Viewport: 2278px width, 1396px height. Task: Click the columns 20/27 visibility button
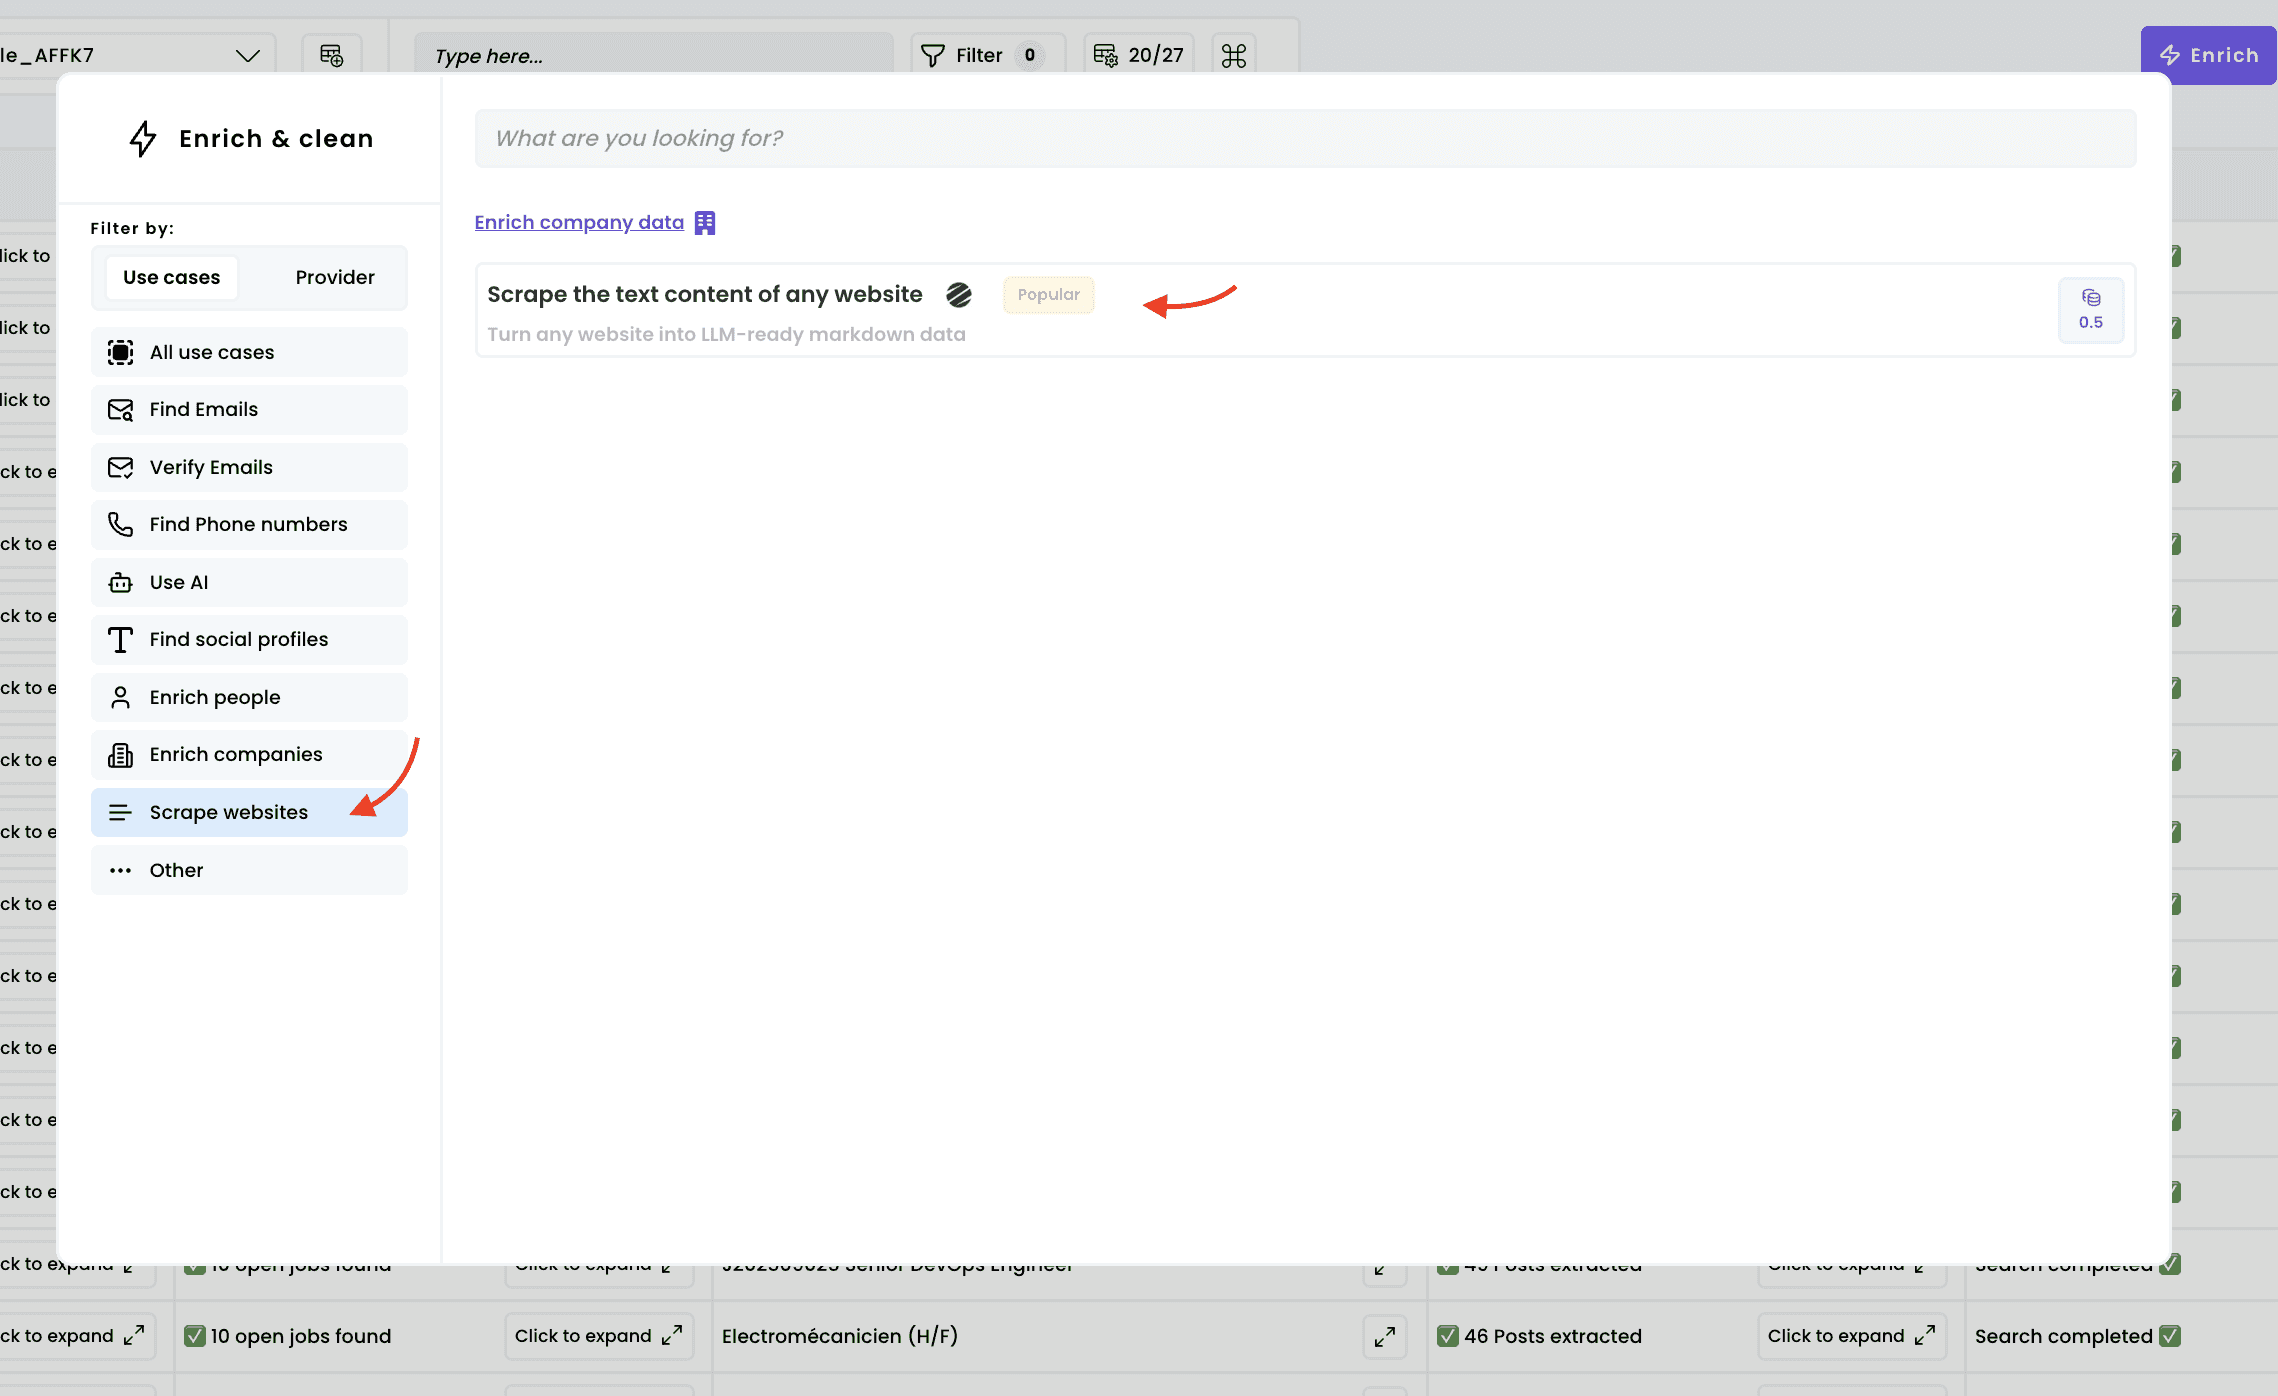pyautogui.click(x=1138, y=55)
